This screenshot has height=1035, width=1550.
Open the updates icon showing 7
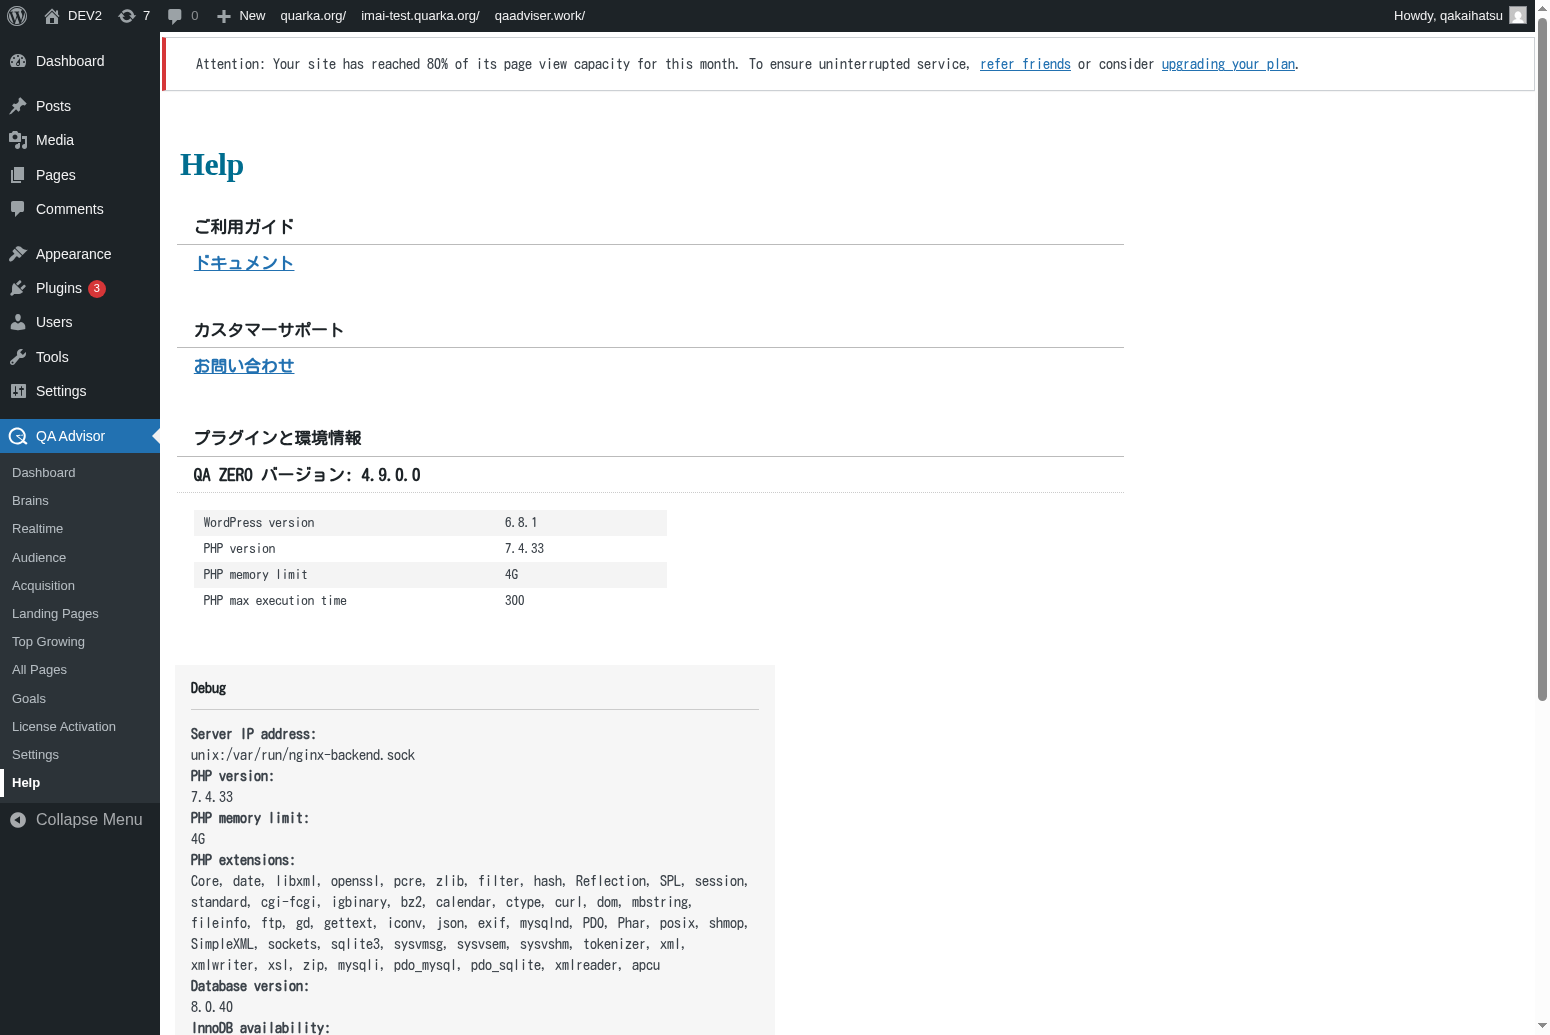127,16
